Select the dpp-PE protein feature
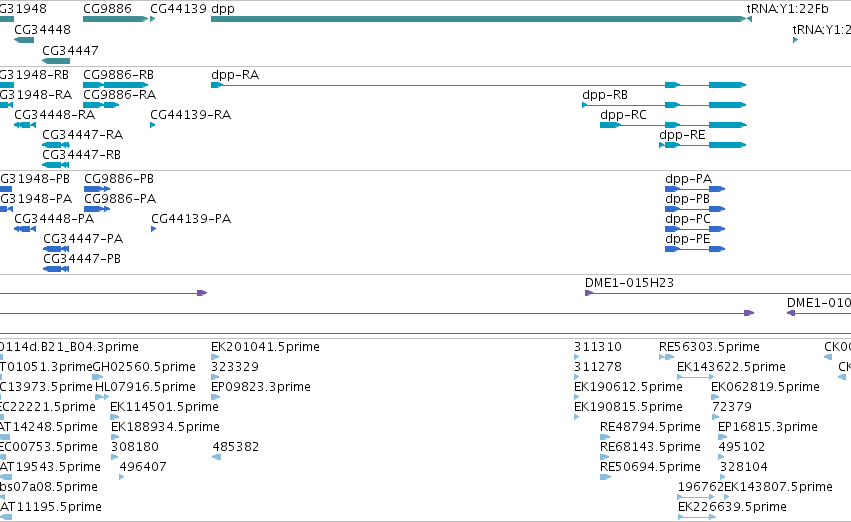This screenshot has width=851, height=522. click(x=695, y=249)
